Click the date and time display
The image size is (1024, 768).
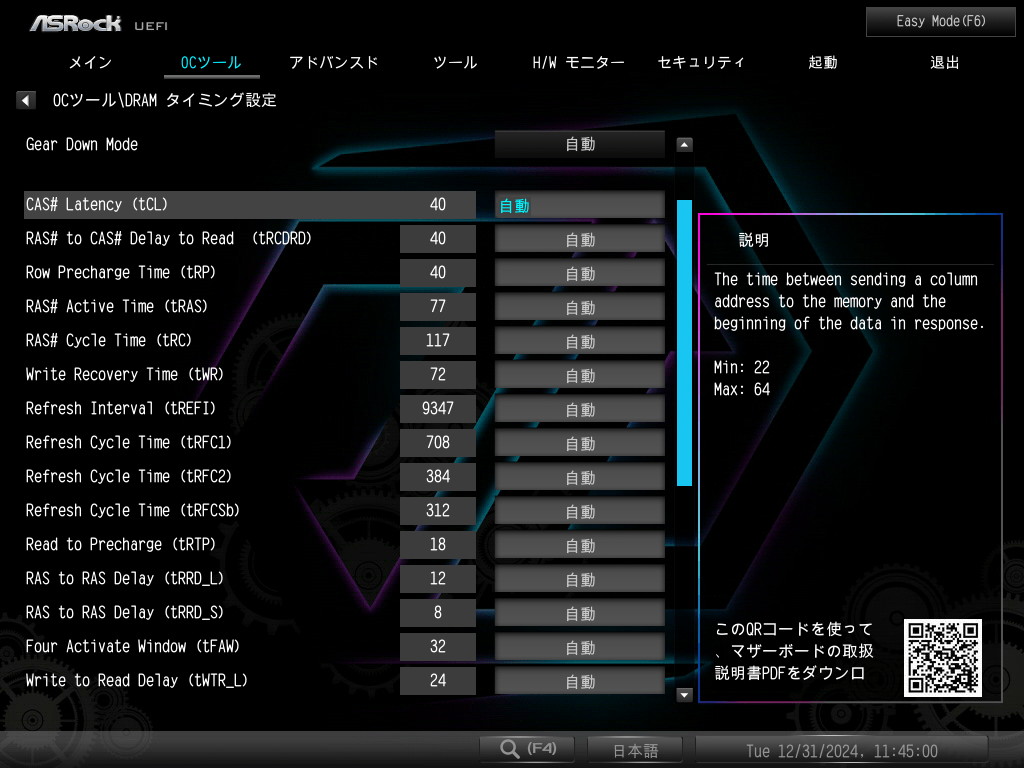click(x=842, y=750)
